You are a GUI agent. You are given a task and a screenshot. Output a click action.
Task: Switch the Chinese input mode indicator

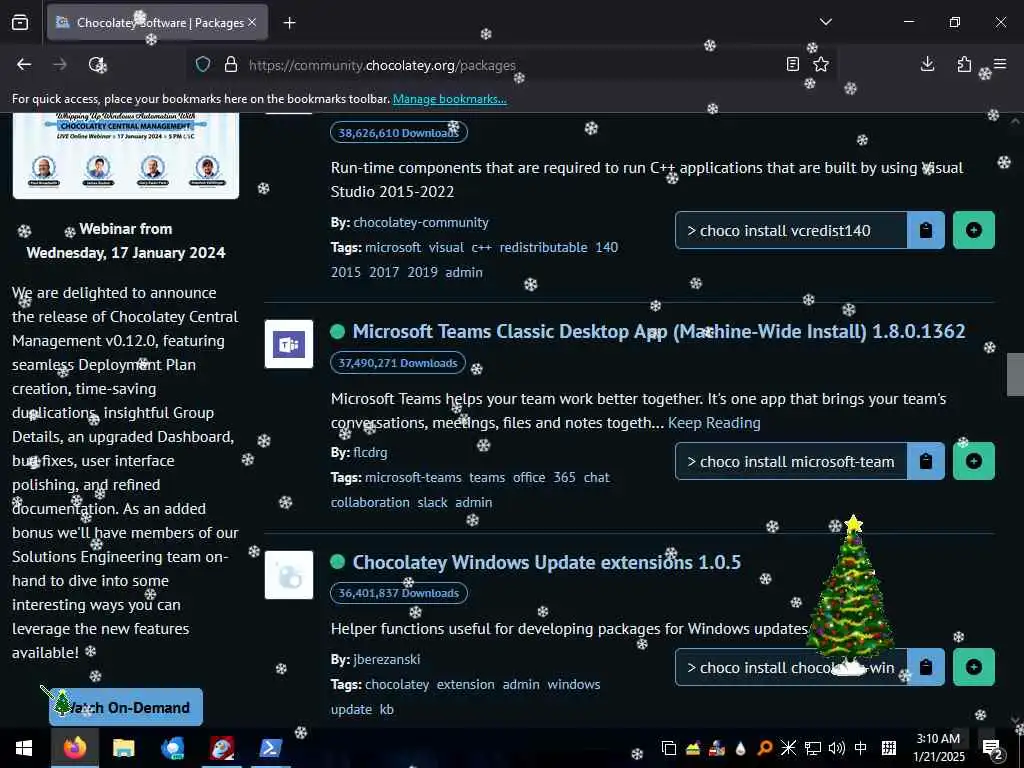pos(861,748)
